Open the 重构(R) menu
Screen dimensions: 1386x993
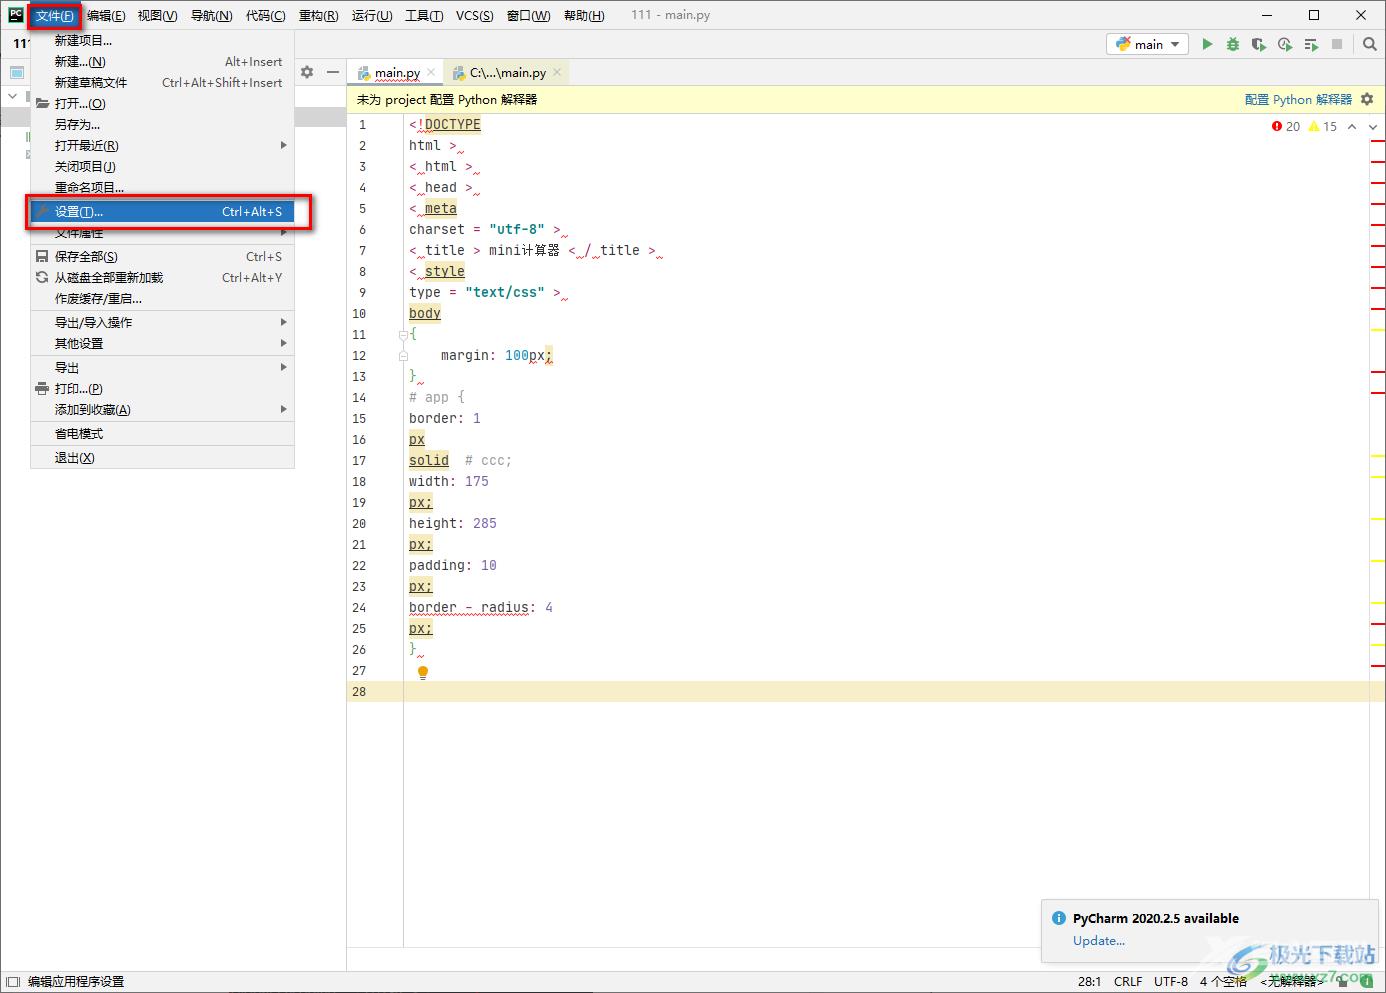[x=318, y=15]
